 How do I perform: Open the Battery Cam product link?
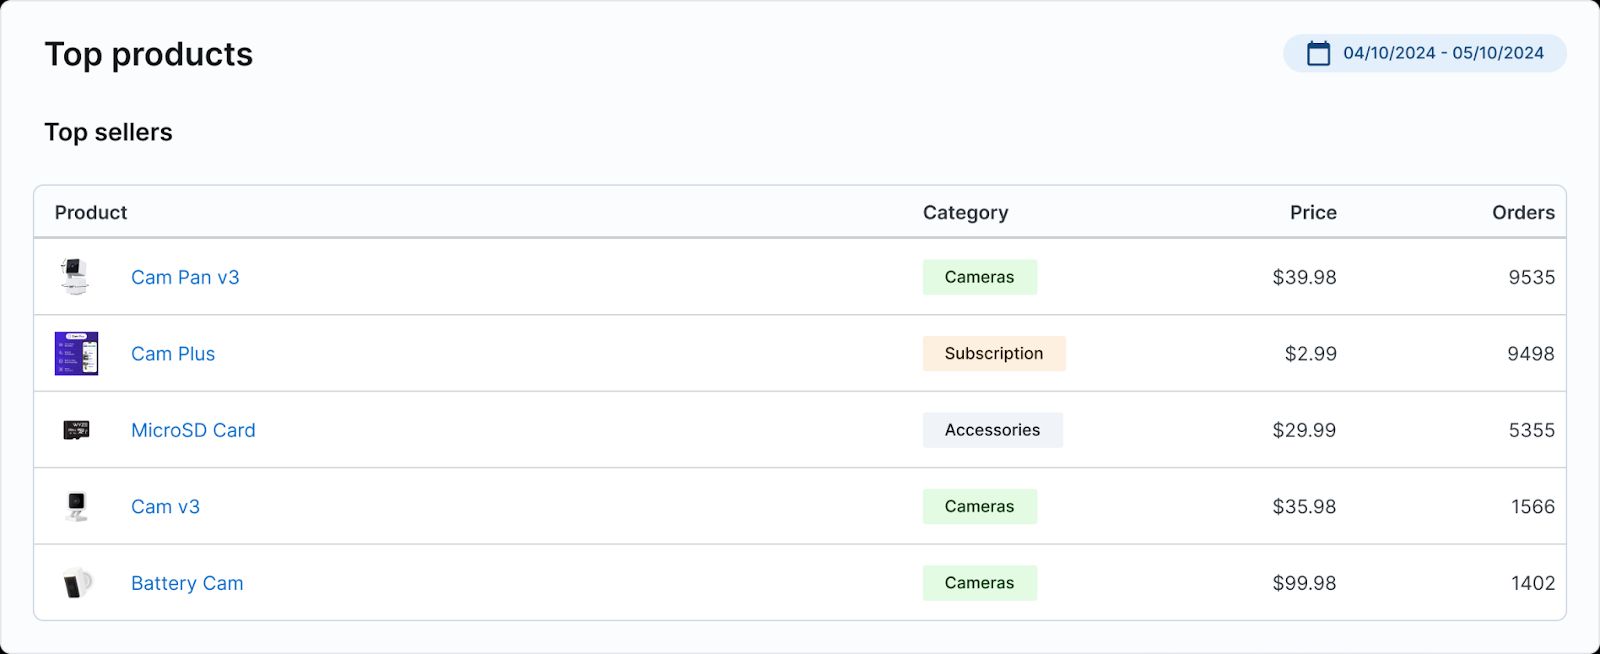(x=187, y=583)
